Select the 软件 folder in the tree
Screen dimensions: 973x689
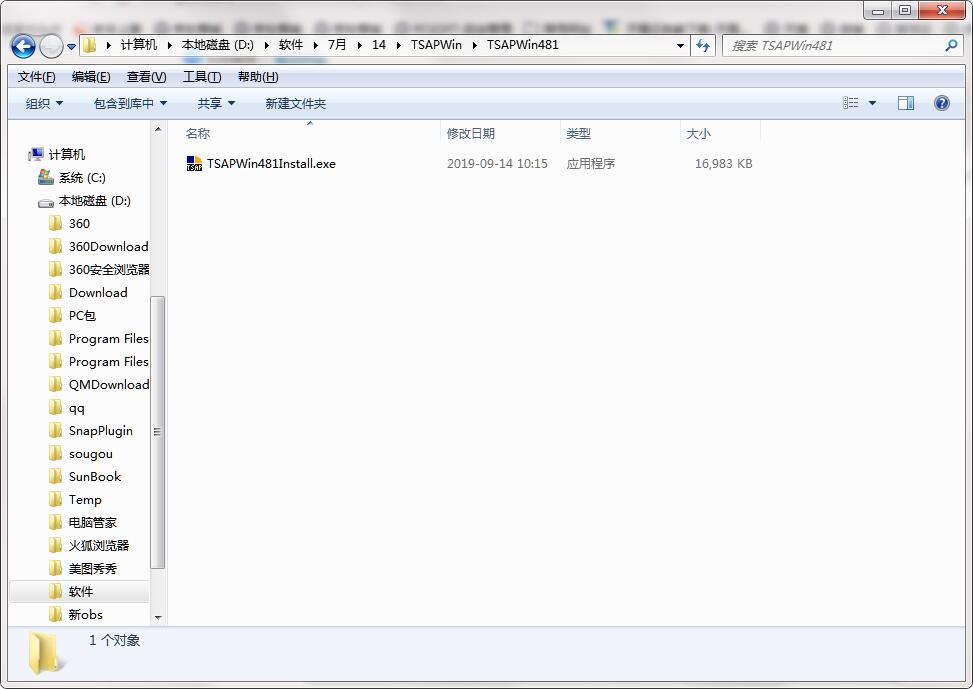[x=80, y=592]
